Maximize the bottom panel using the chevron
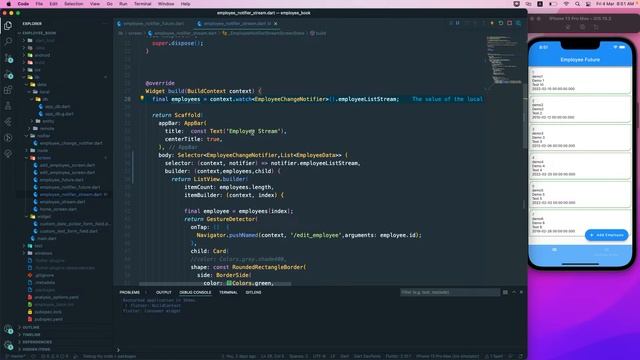The image size is (640, 360). click(514, 292)
